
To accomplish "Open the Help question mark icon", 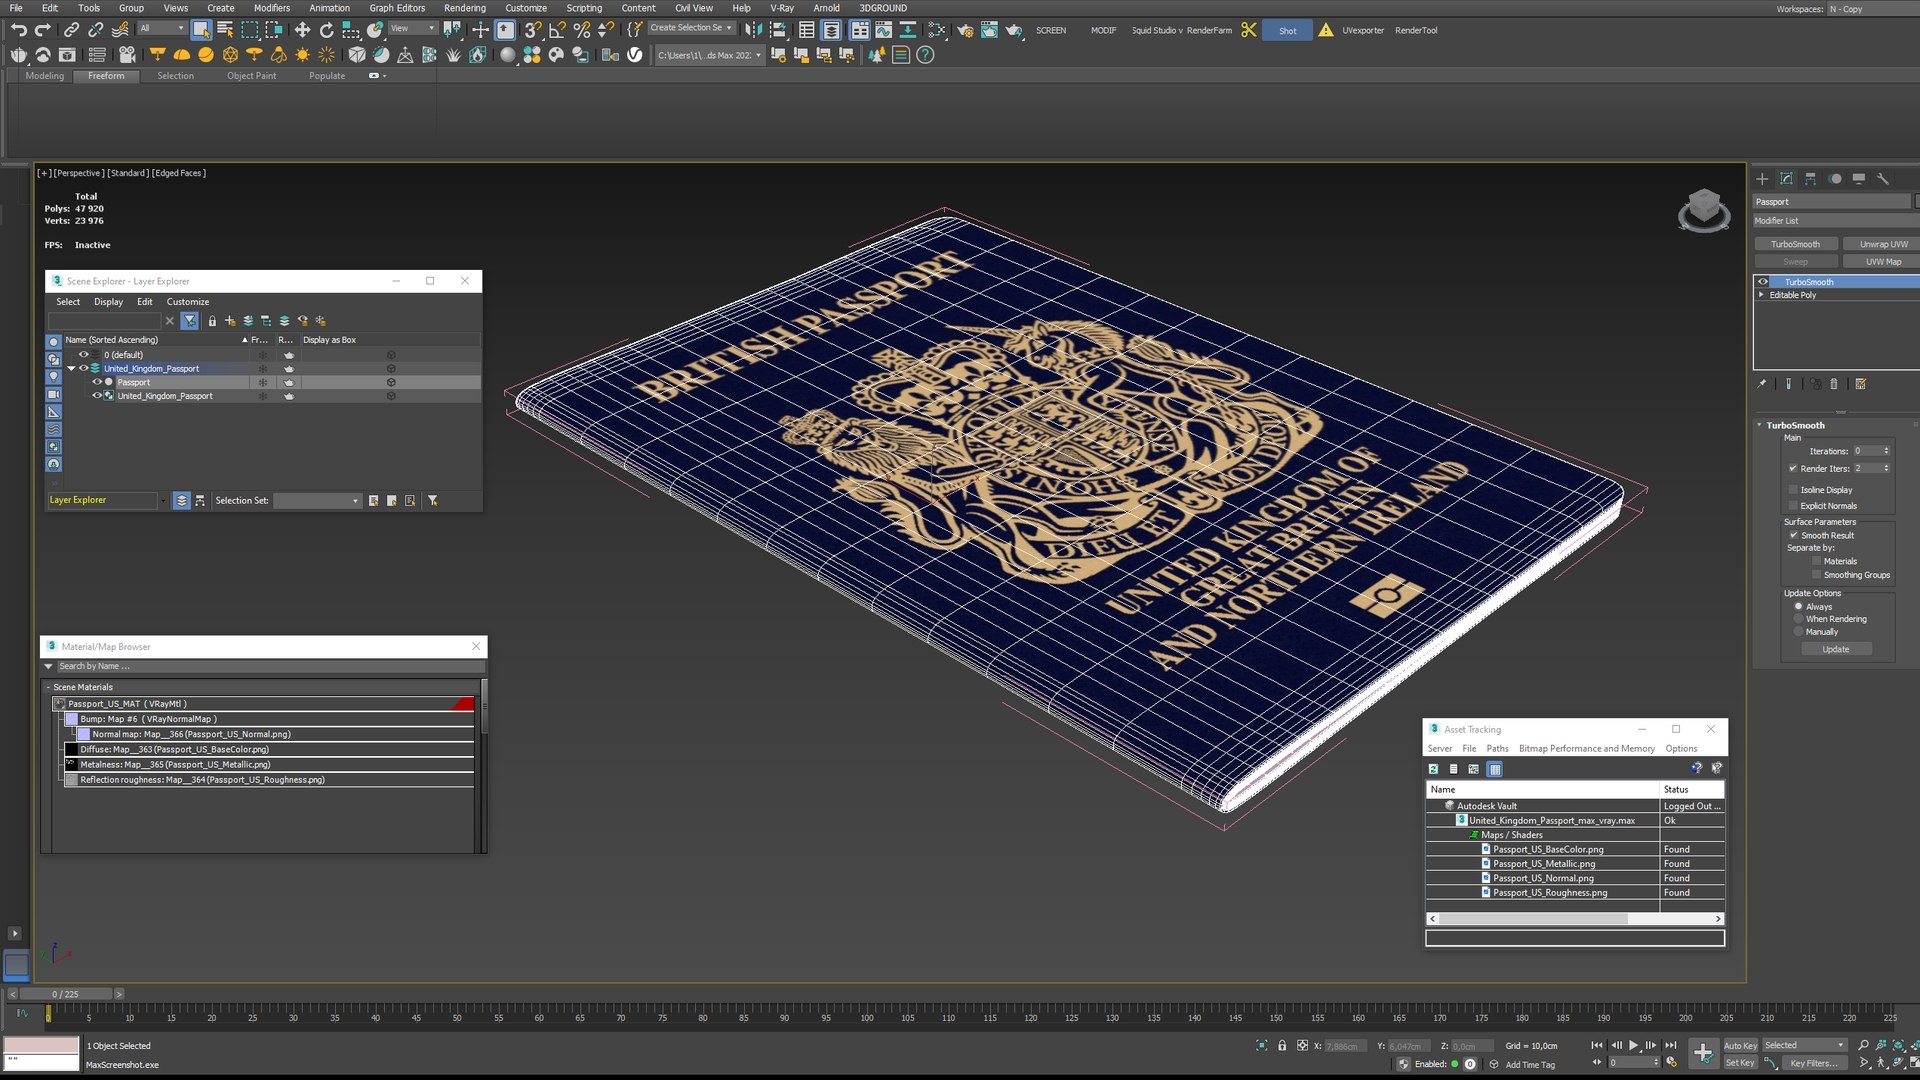I will [x=925, y=55].
